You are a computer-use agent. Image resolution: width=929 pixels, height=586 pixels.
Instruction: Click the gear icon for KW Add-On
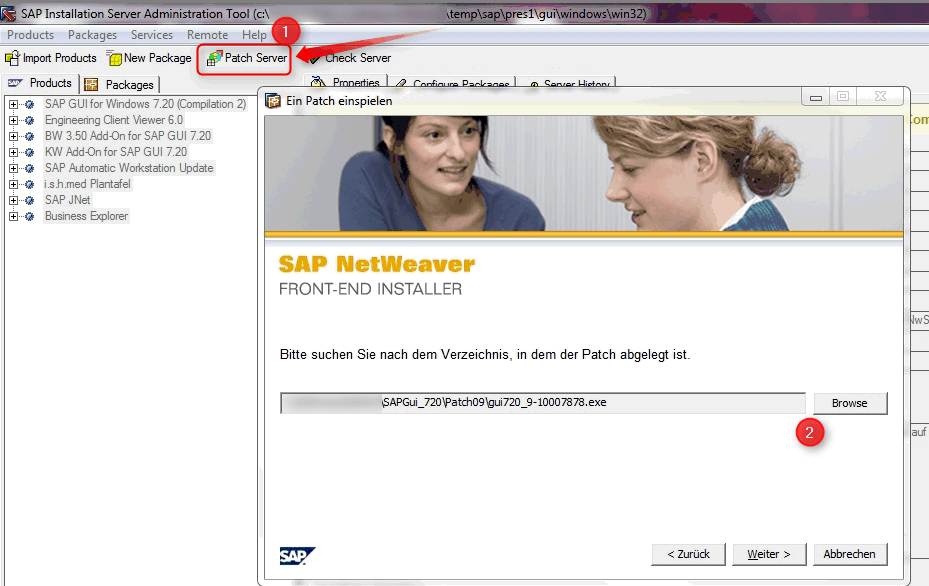coord(29,152)
